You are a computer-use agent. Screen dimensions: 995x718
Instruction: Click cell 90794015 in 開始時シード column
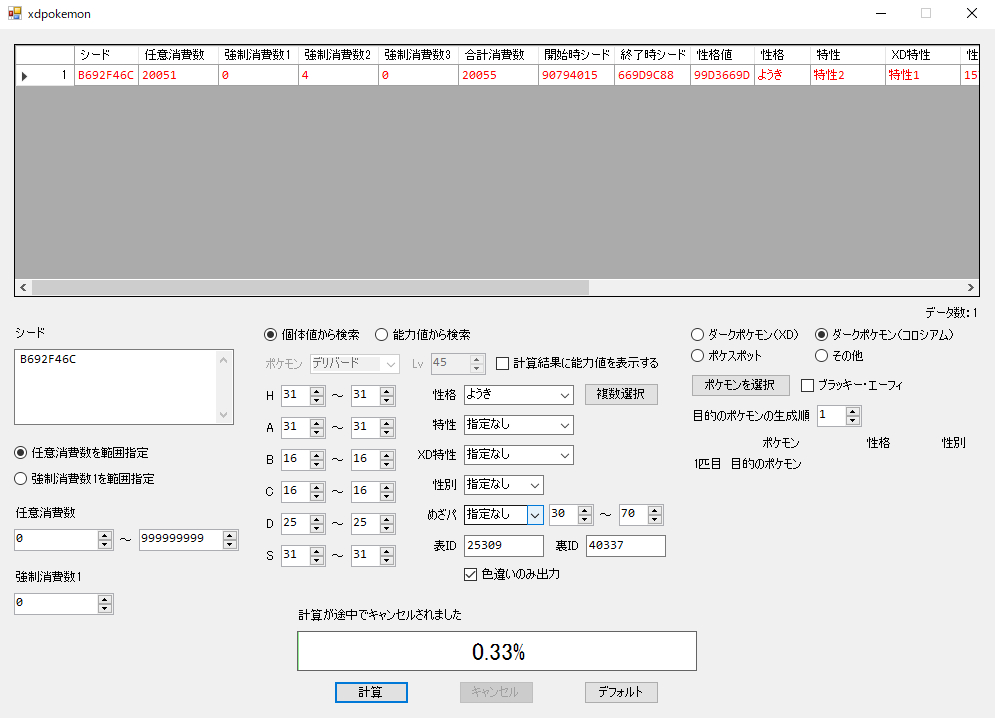point(576,76)
